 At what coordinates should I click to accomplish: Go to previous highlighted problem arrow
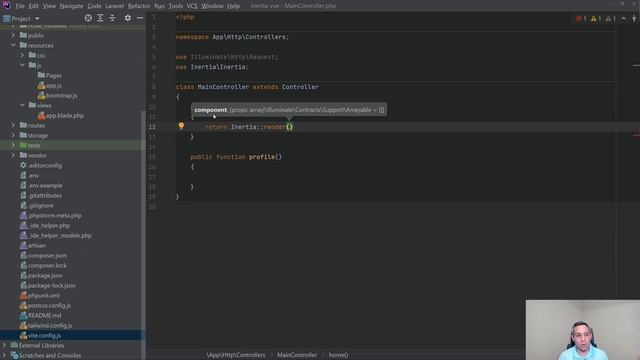tap(623, 18)
